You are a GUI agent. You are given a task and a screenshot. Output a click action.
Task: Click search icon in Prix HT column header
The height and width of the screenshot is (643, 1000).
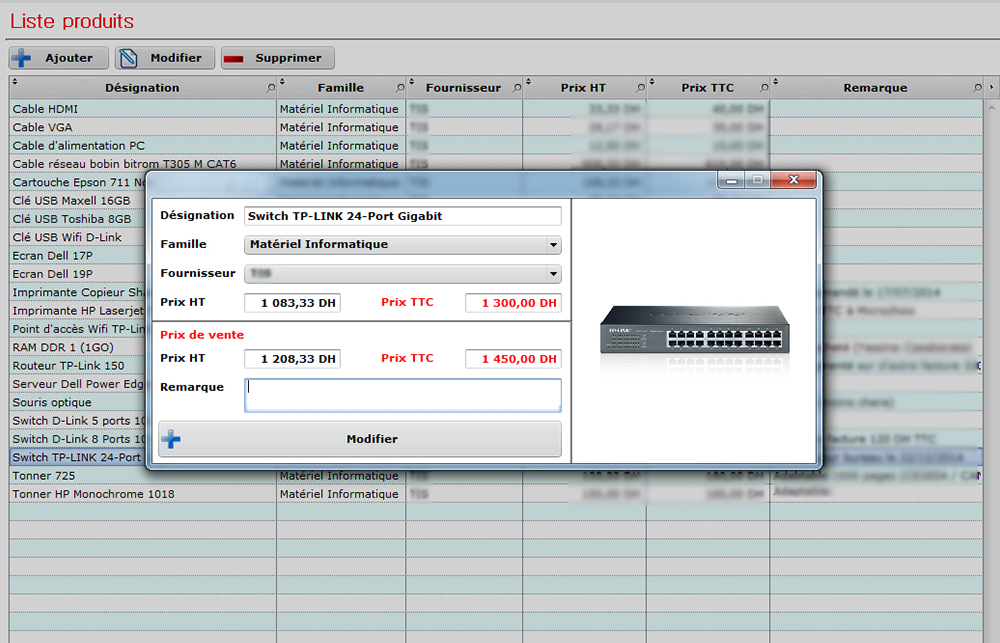click(x=640, y=87)
